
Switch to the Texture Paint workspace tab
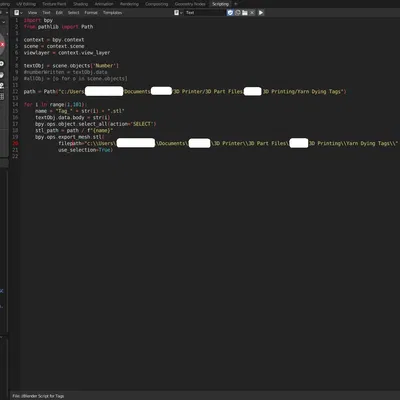(x=54, y=4)
